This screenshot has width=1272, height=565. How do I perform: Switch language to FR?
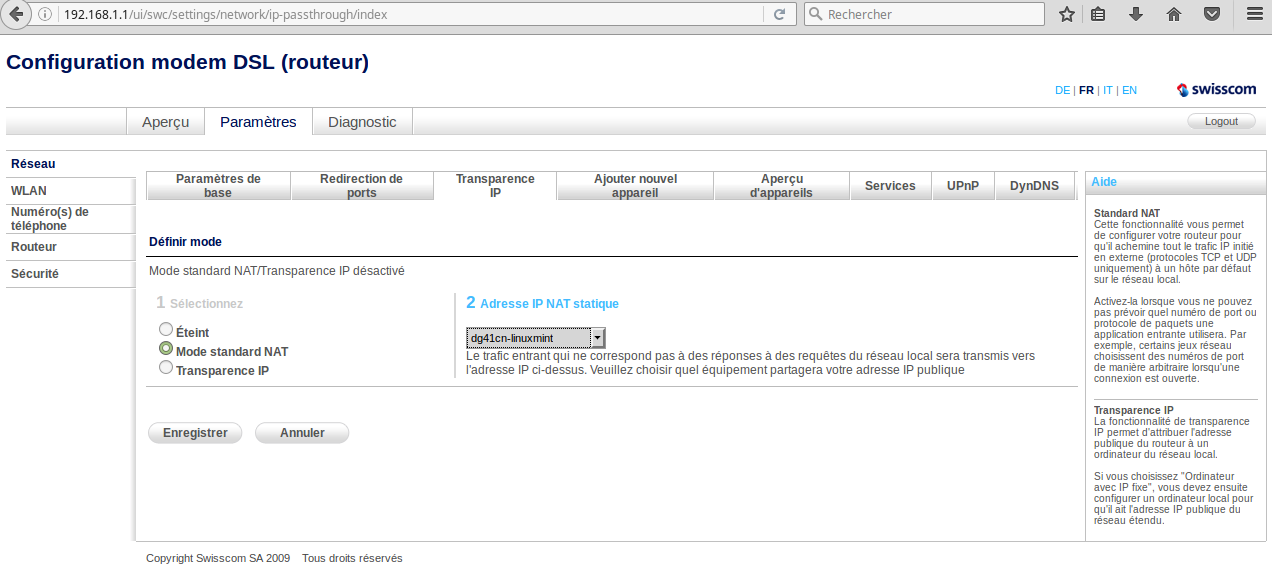click(1086, 90)
